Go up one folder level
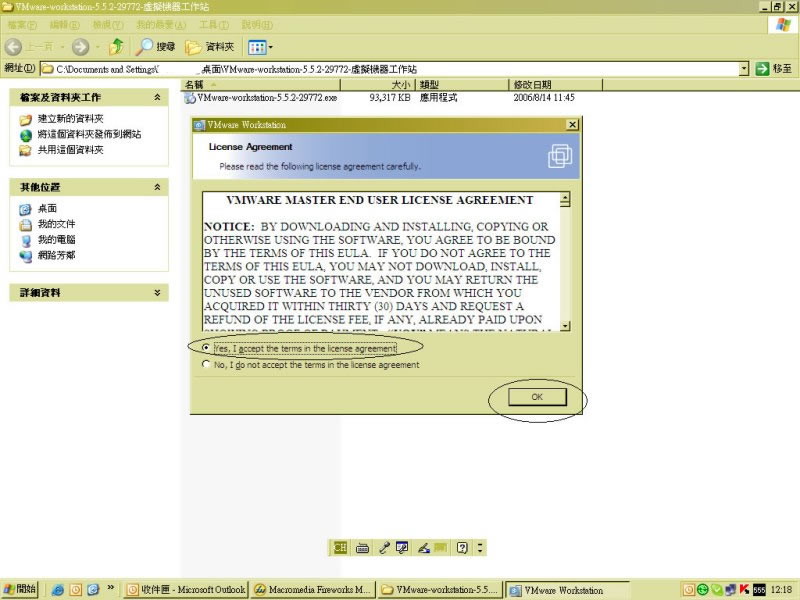Screen dimensions: 800x600 [116, 47]
